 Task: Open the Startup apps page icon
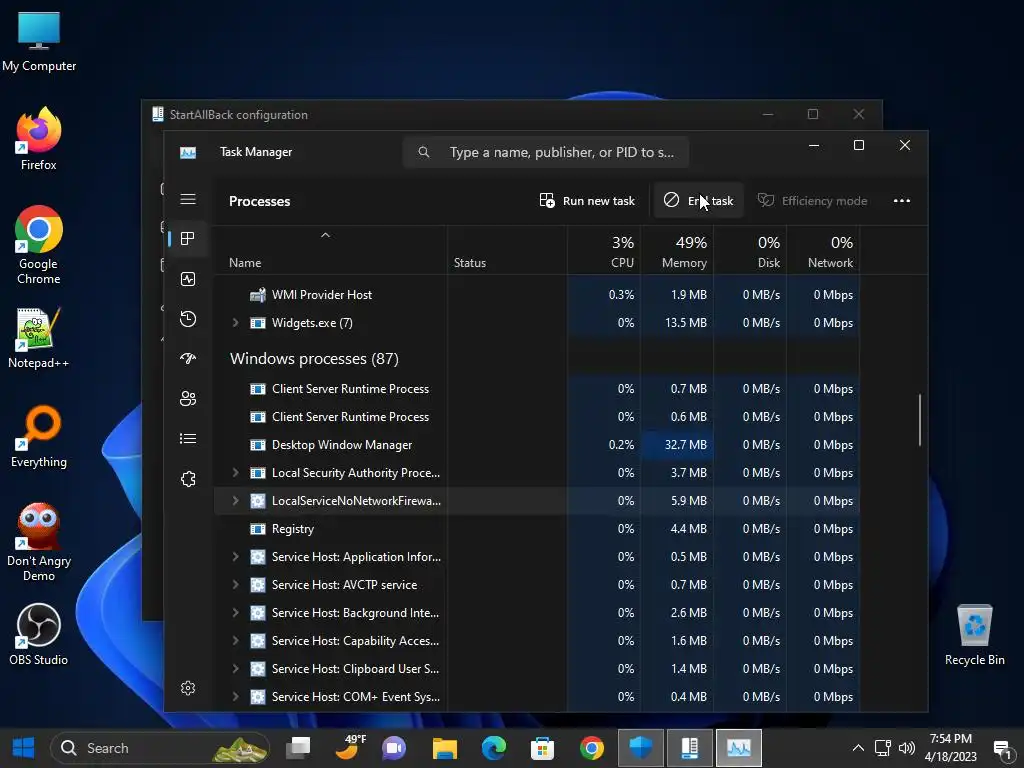tap(188, 359)
